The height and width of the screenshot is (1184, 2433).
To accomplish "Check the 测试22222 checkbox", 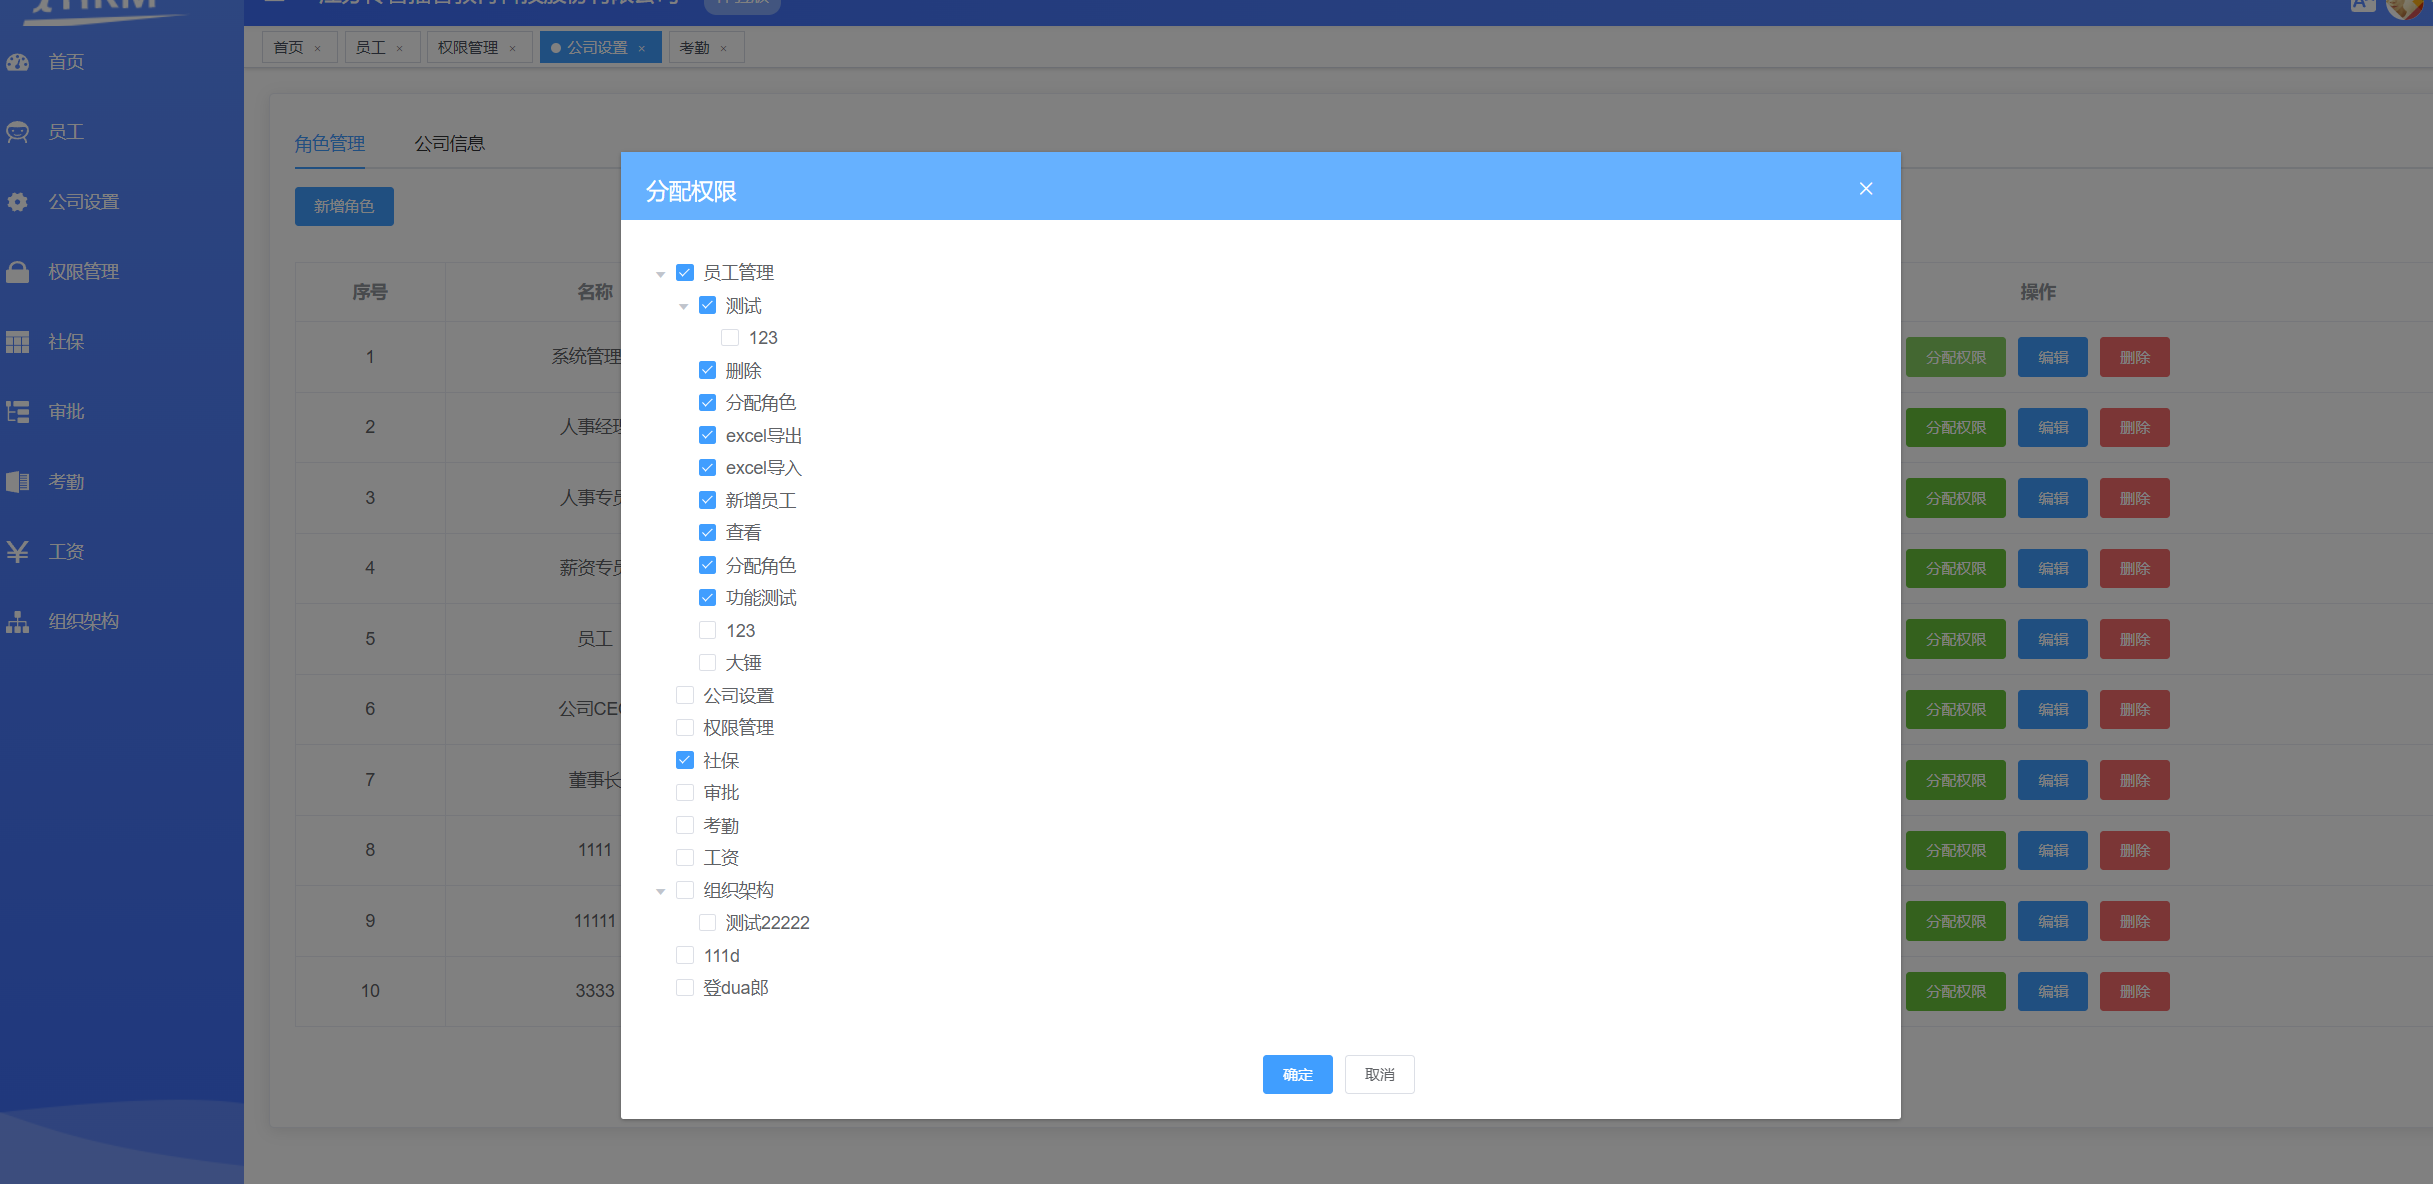I will click(x=708, y=923).
